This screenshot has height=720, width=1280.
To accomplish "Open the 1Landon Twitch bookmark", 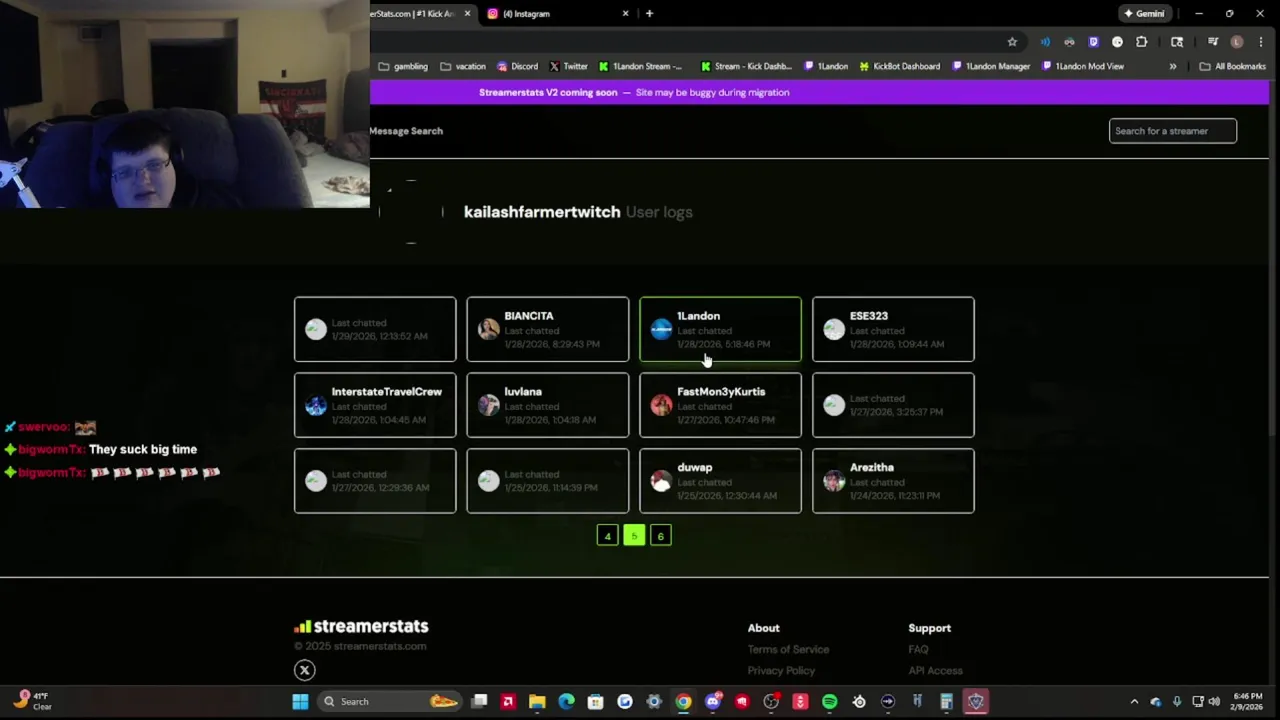I will [826, 66].
